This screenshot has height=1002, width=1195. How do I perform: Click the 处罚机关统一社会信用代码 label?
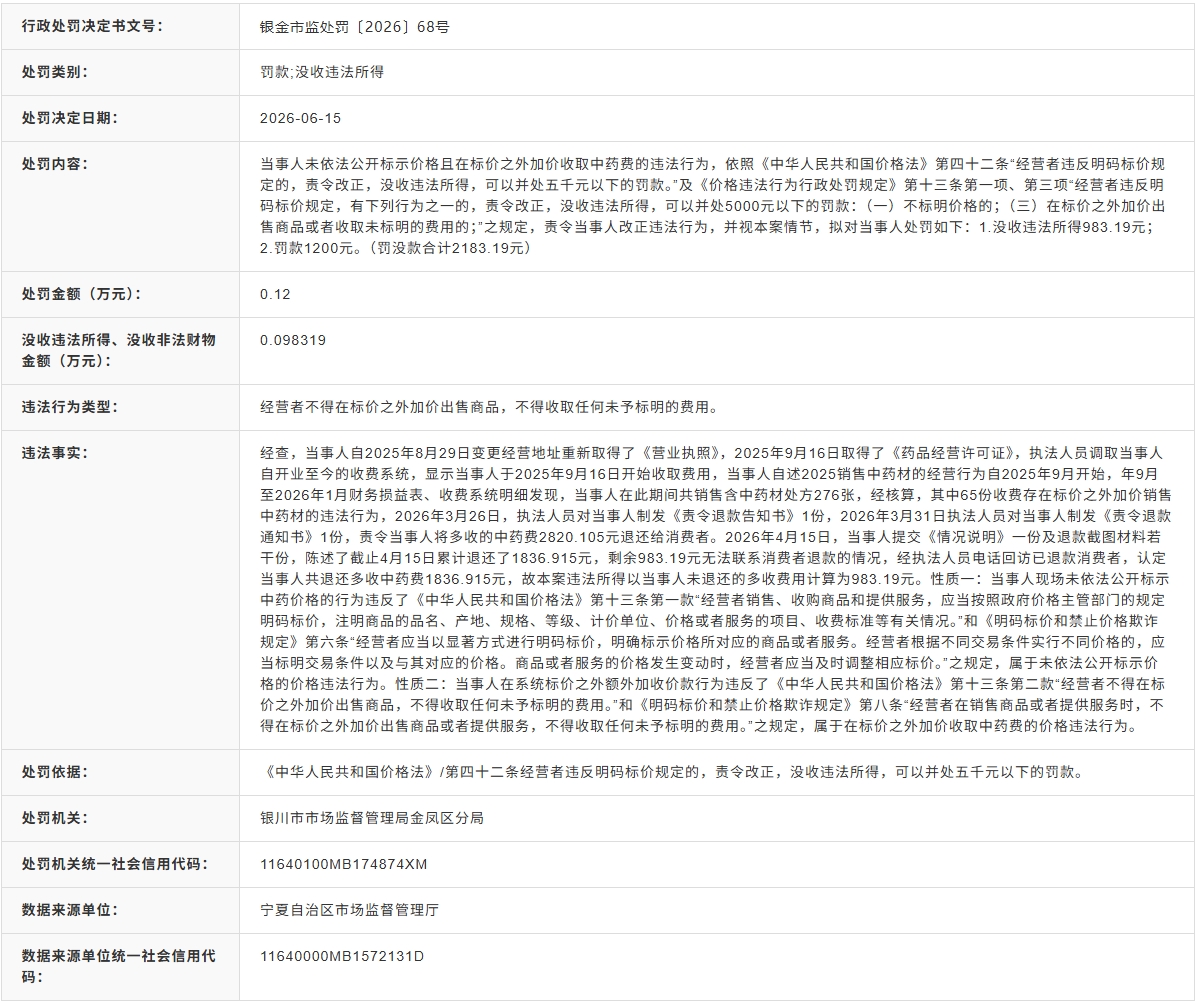(115, 863)
